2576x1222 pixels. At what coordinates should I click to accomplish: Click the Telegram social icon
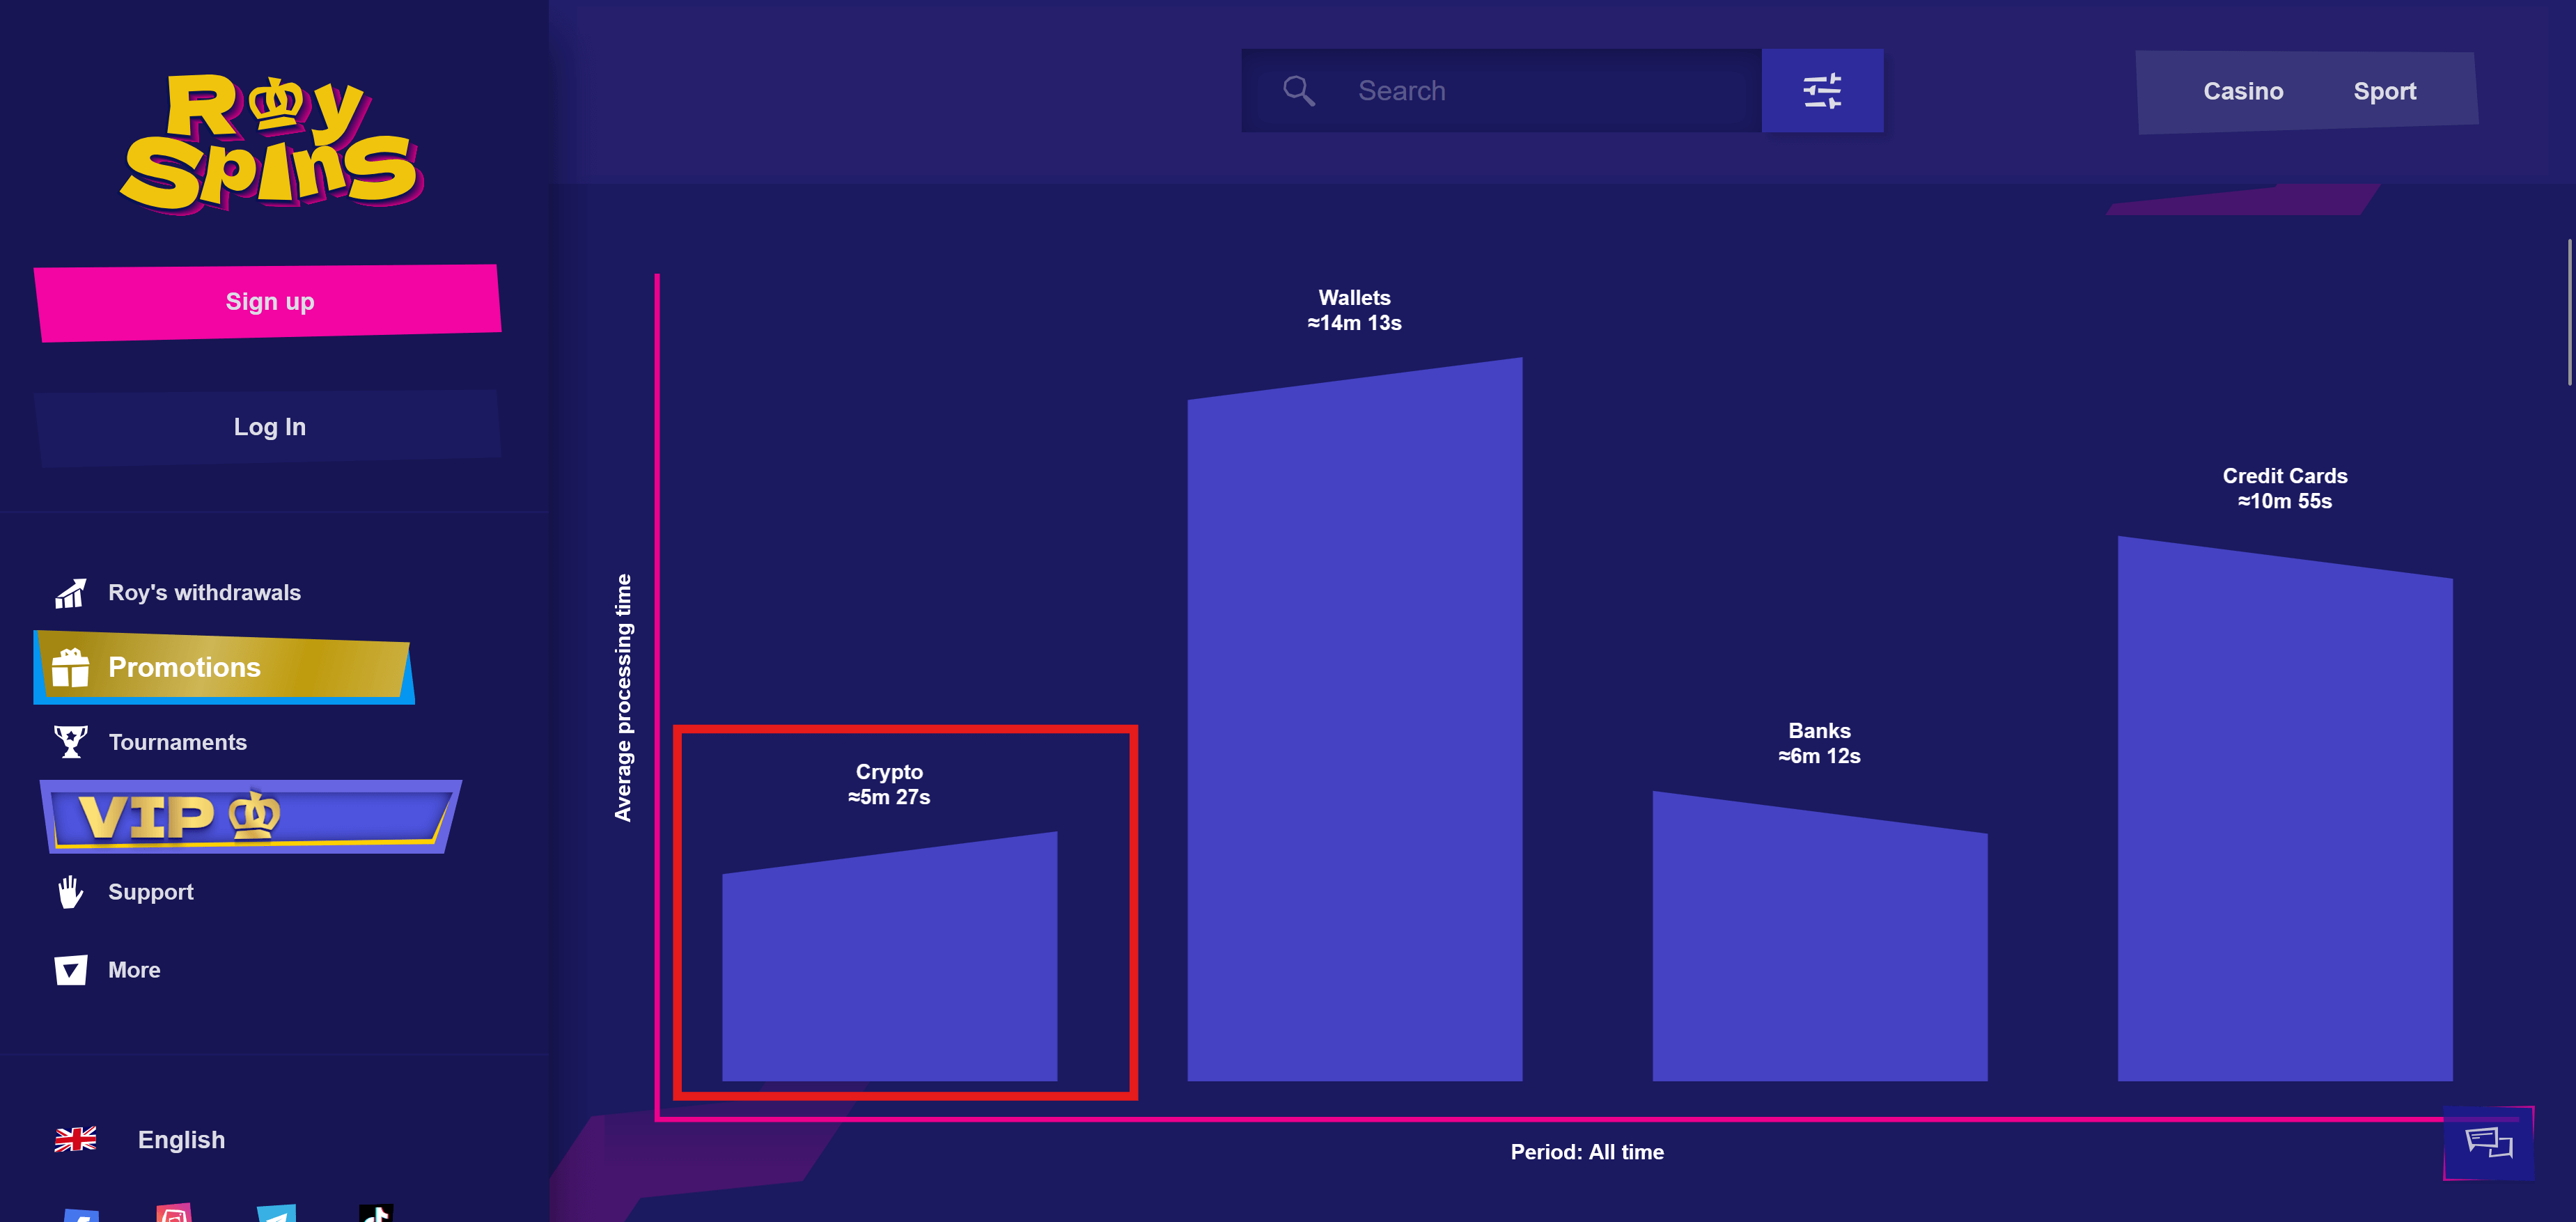point(277,1214)
